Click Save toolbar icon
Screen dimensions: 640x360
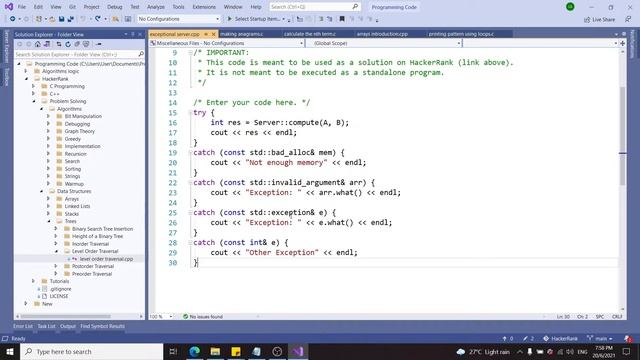(x=61, y=19)
